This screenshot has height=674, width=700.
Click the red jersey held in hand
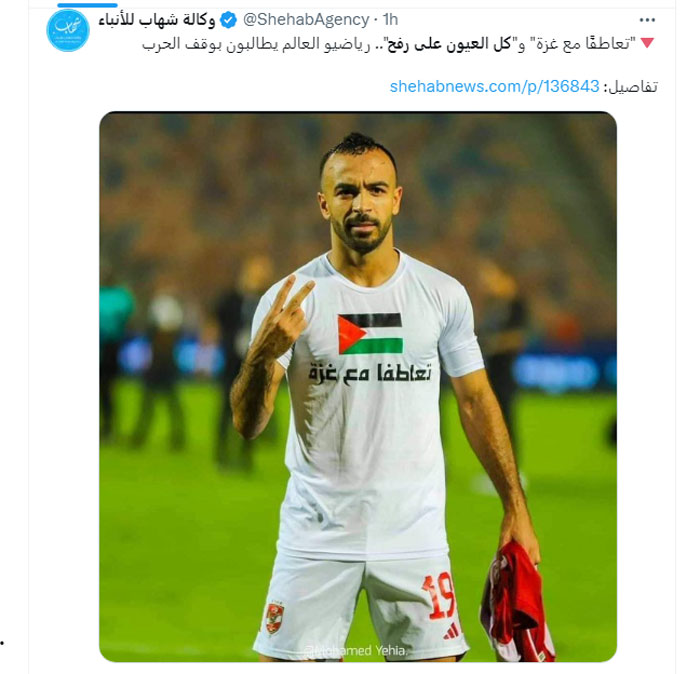[x=517, y=602]
